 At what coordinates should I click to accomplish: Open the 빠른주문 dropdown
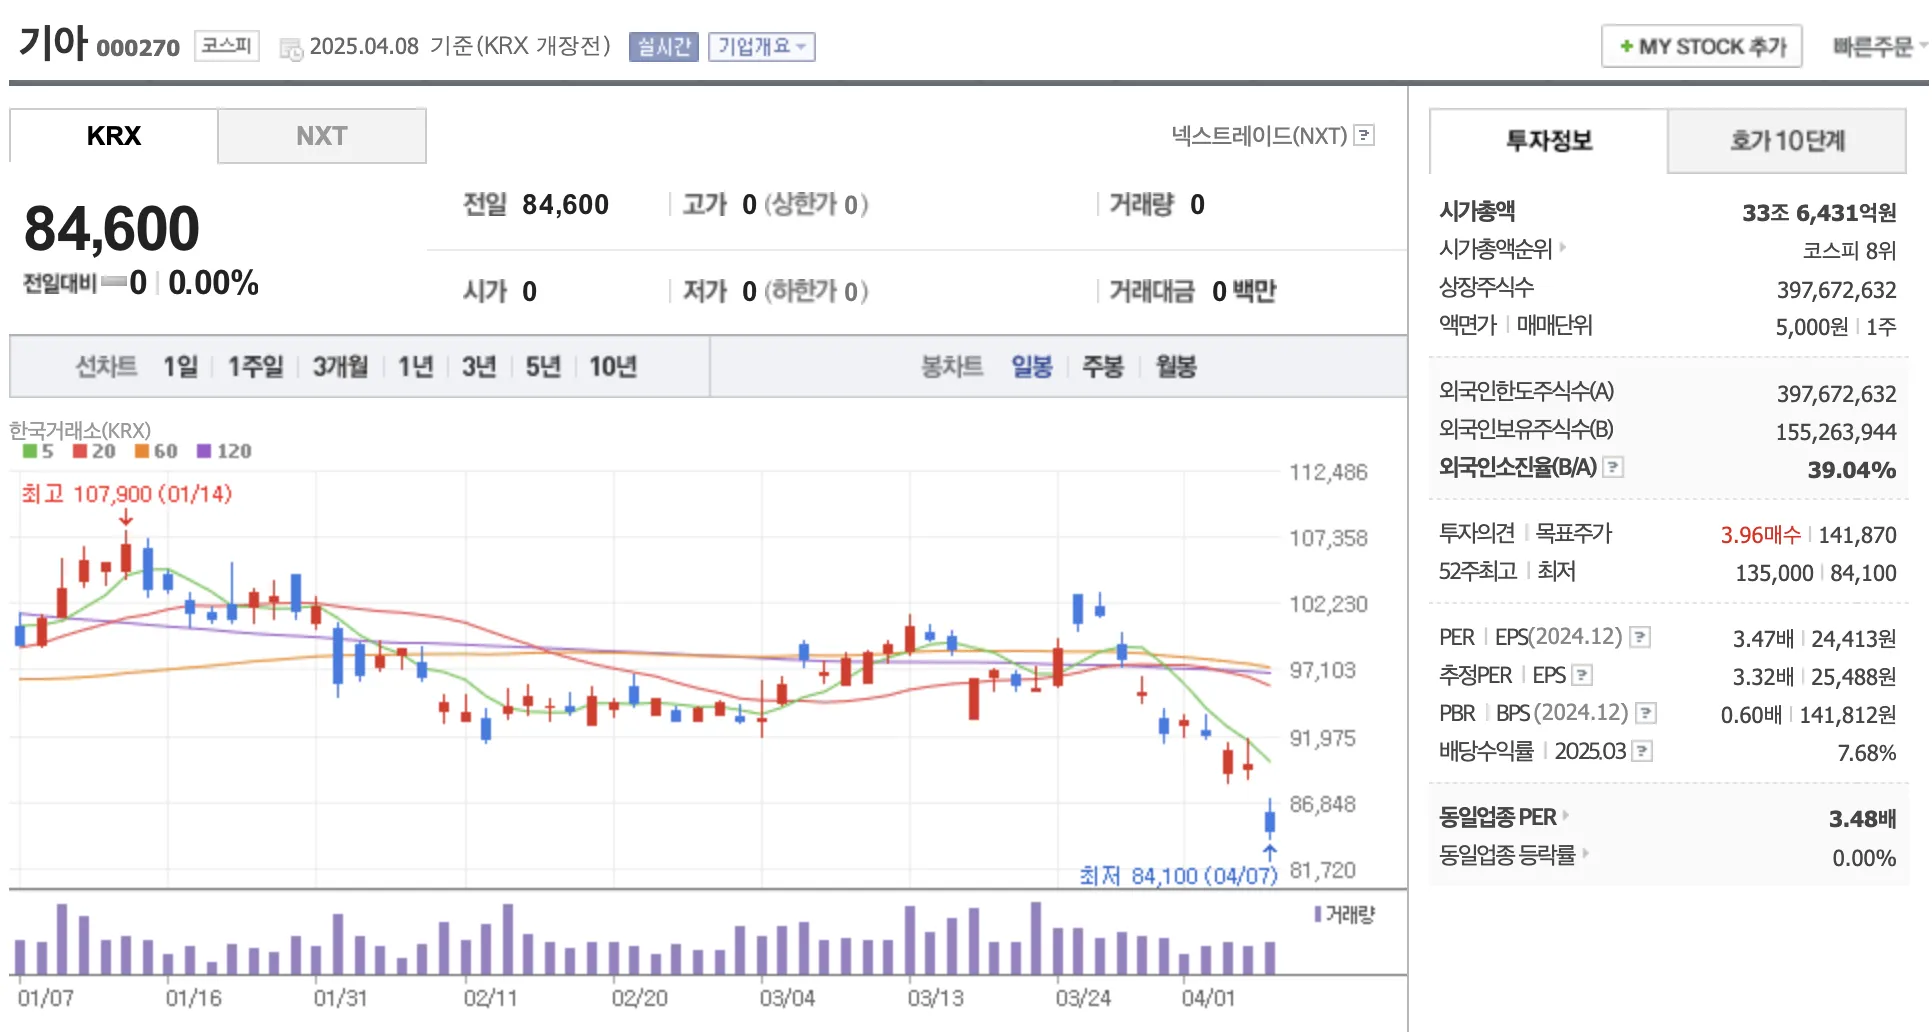coord(1880,46)
